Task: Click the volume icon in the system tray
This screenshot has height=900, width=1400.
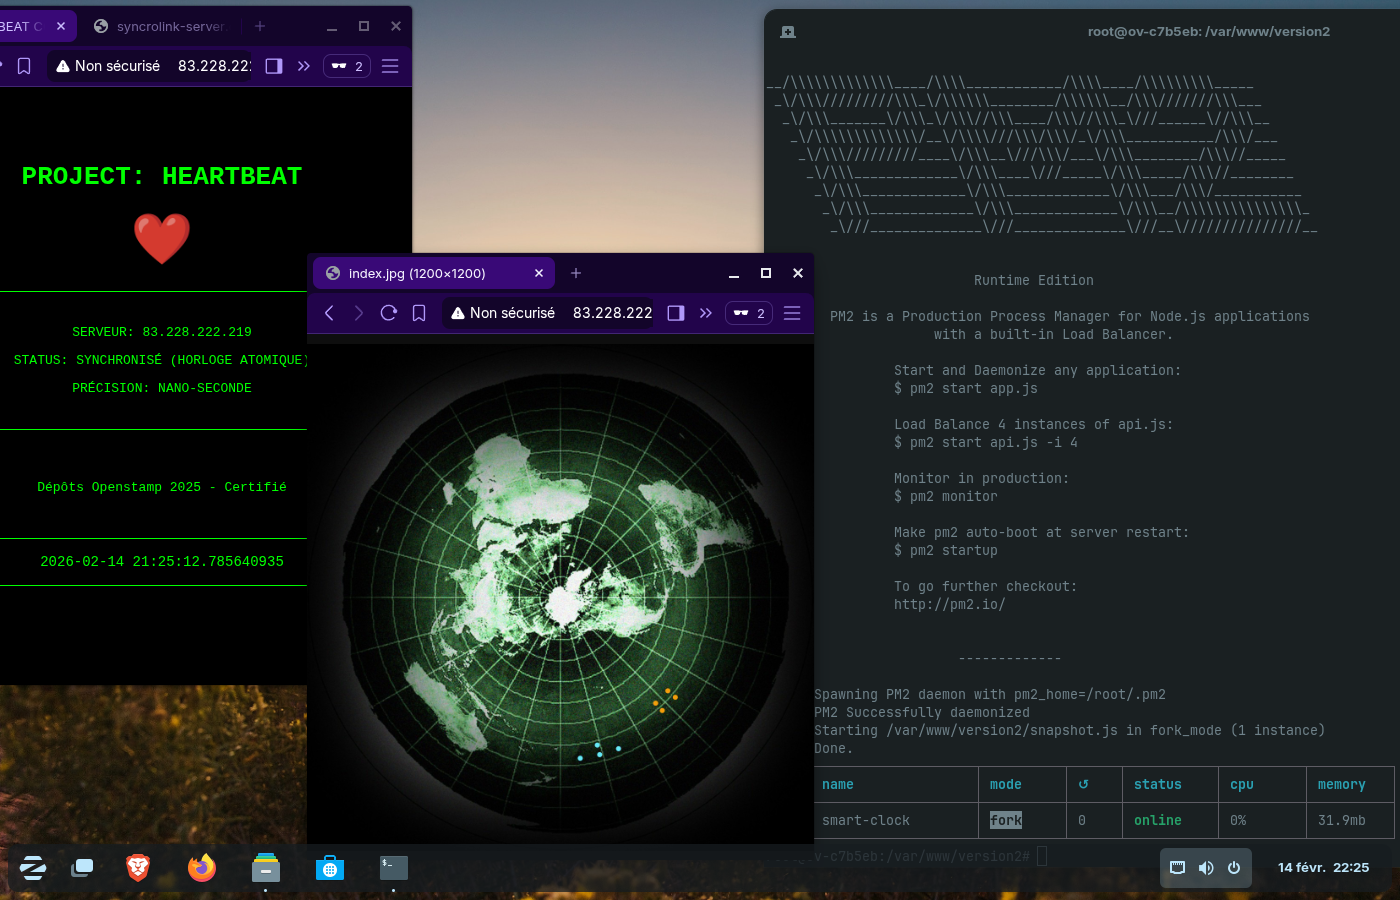Action: [x=1206, y=868]
